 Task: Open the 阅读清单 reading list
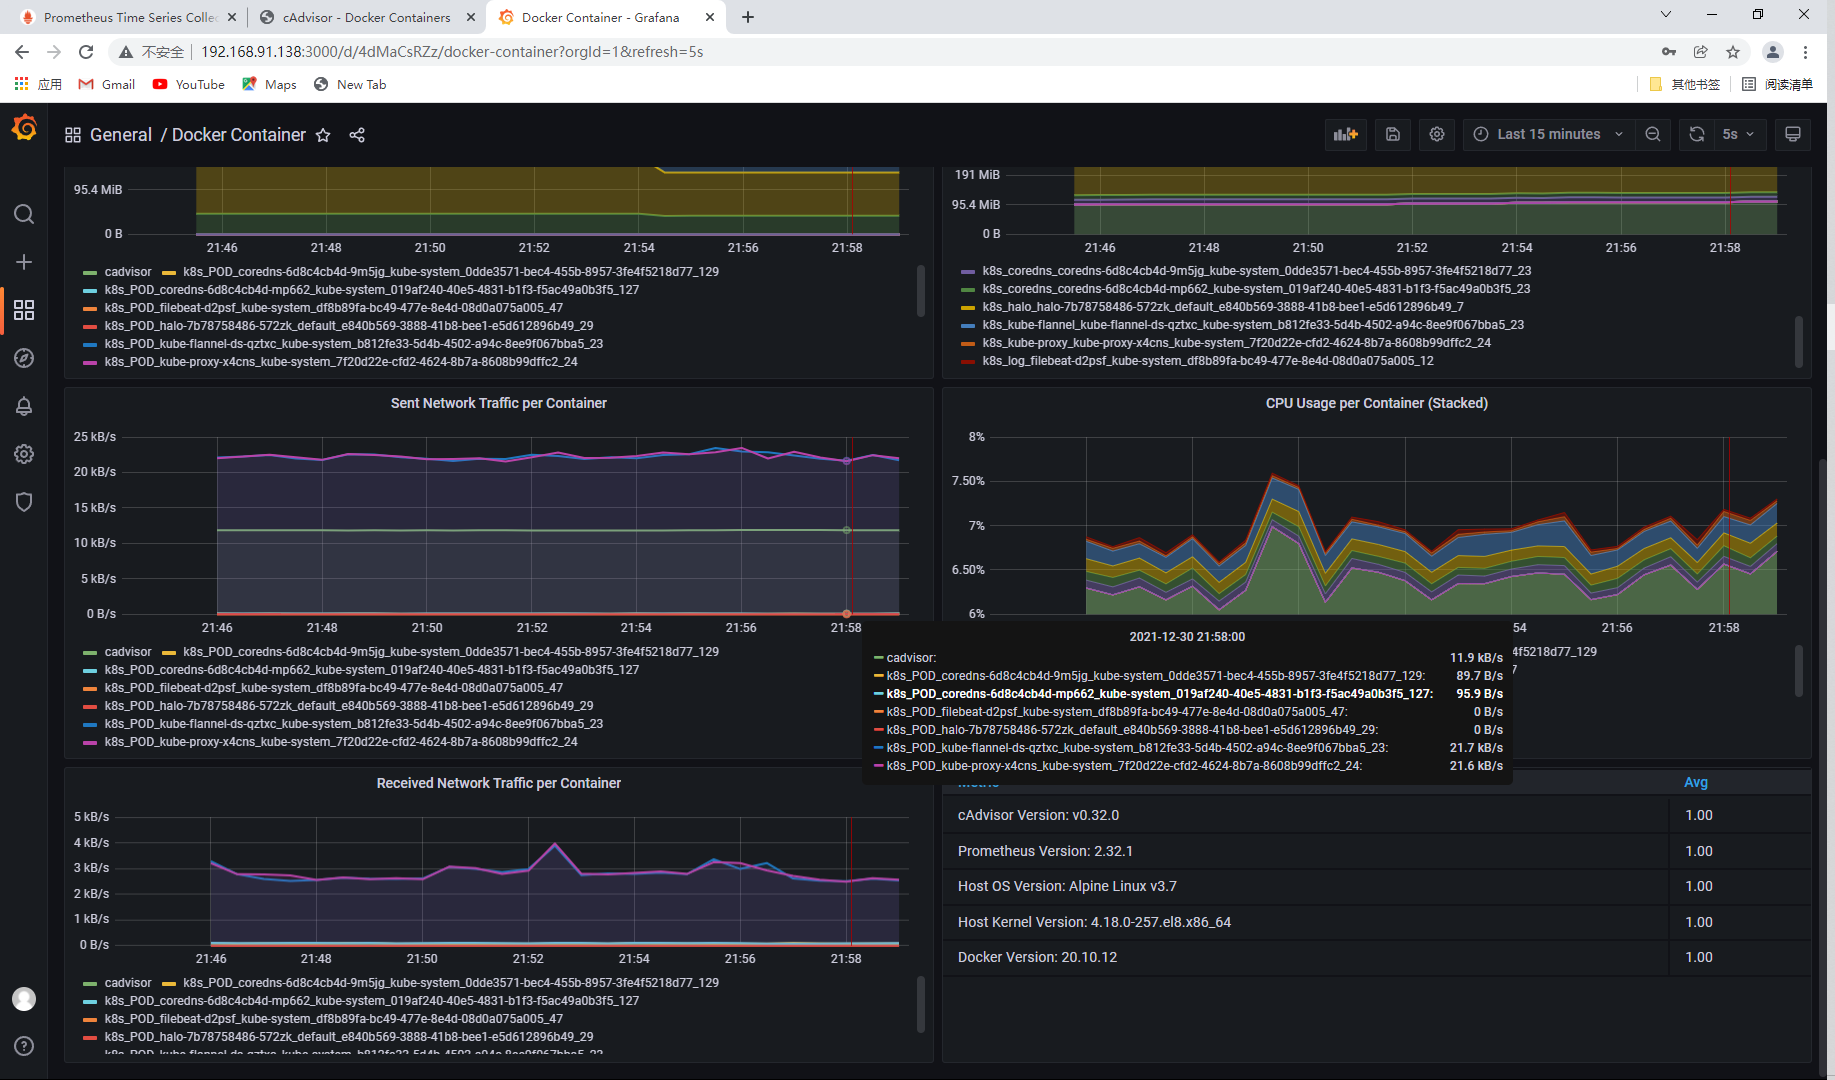[1777, 85]
